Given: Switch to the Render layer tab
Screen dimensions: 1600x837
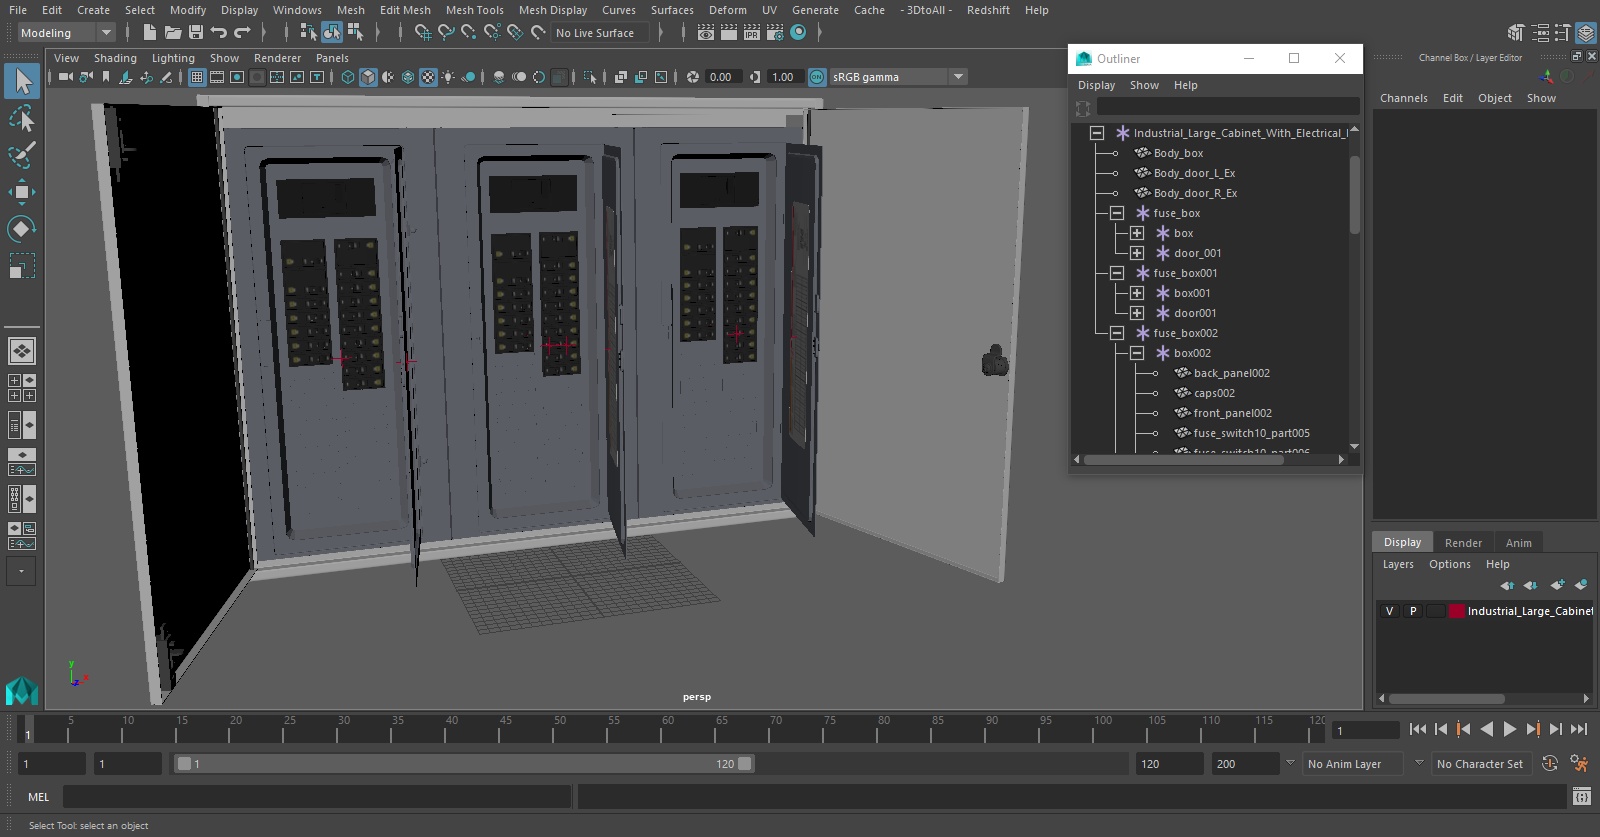Looking at the screenshot, I should (x=1463, y=543).
